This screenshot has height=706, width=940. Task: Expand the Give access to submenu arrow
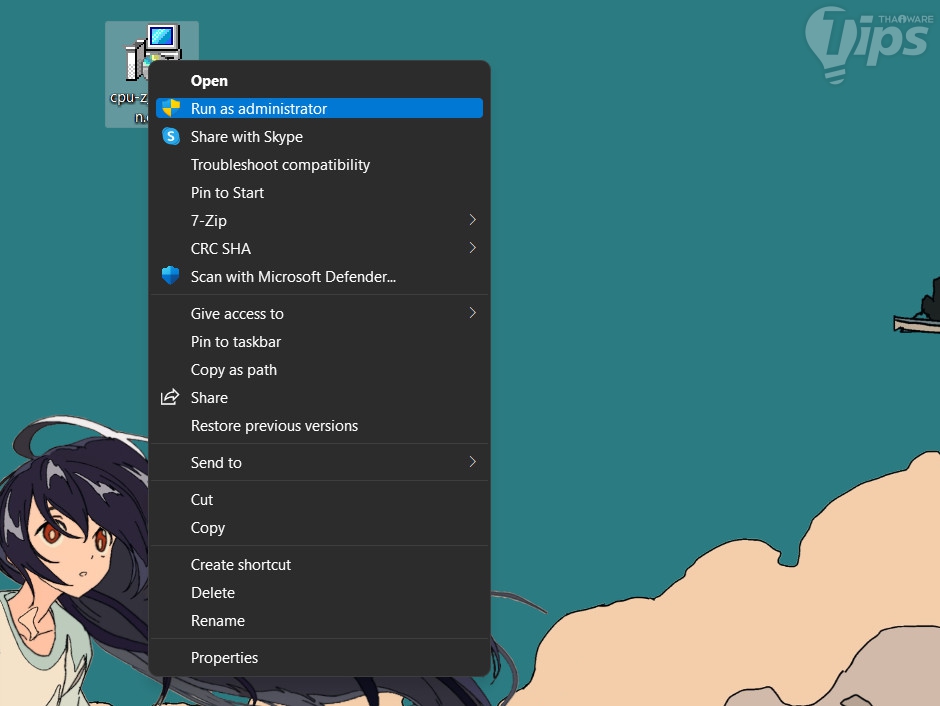472,313
